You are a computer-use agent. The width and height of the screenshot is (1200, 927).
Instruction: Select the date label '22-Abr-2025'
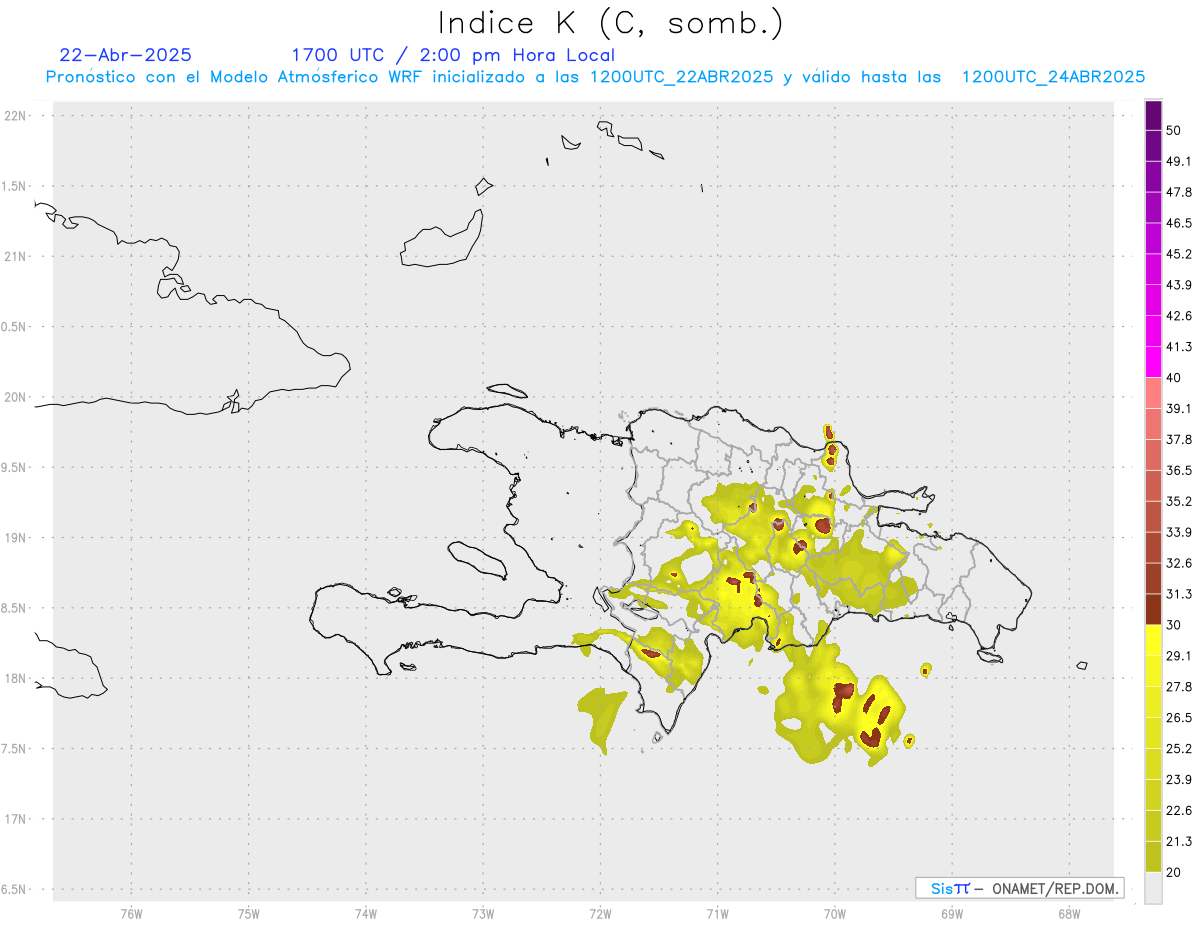click(126, 55)
